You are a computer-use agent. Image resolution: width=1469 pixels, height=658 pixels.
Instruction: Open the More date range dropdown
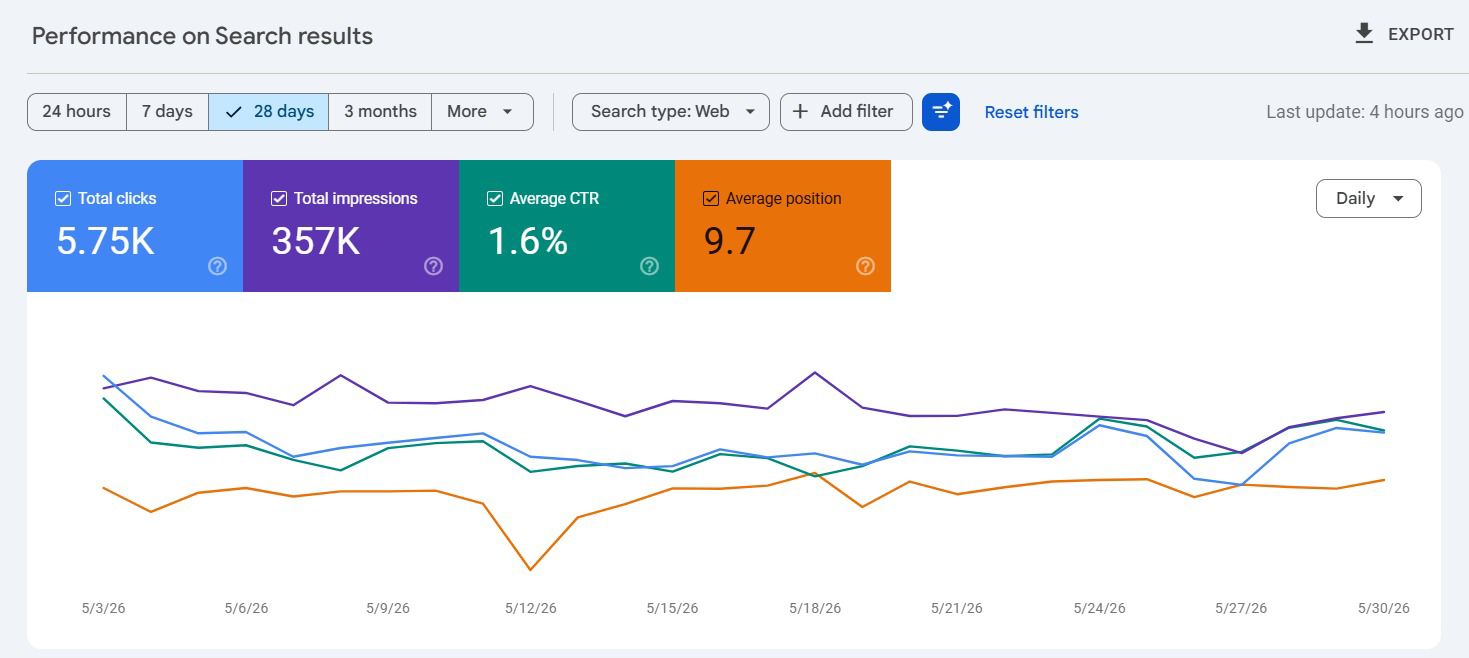[482, 112]
